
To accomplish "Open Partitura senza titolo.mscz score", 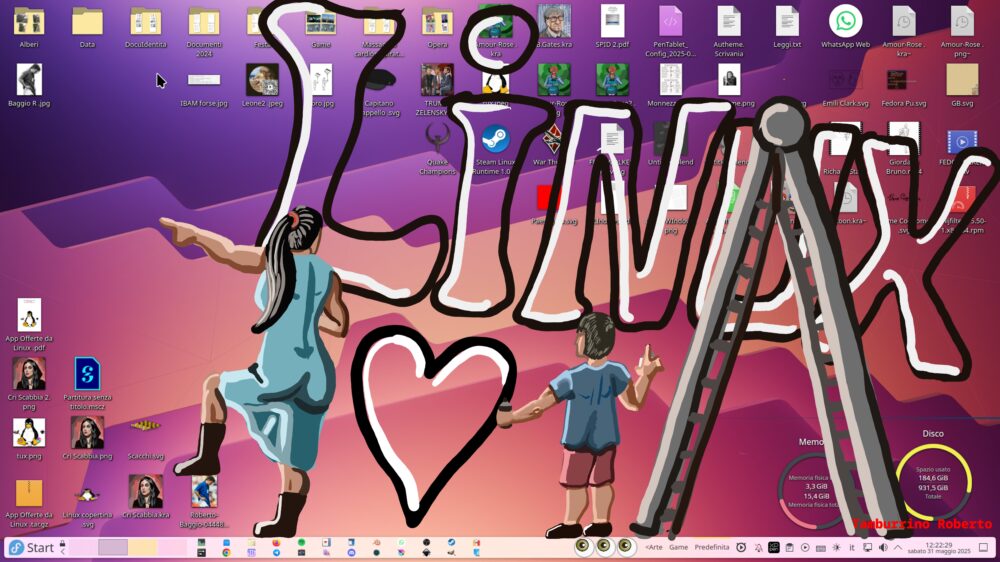I will coord(87,383).
